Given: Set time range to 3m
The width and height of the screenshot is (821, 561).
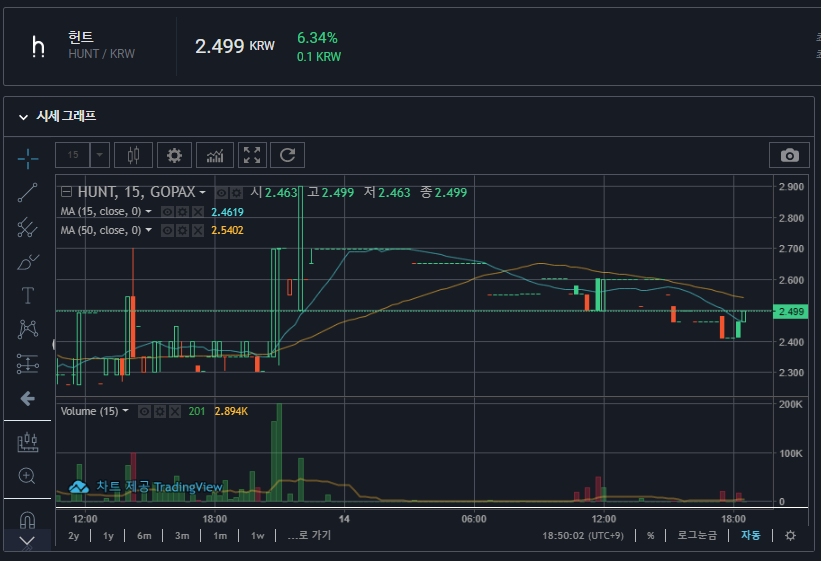Looking at the screenshot, I should click(182, 536).
